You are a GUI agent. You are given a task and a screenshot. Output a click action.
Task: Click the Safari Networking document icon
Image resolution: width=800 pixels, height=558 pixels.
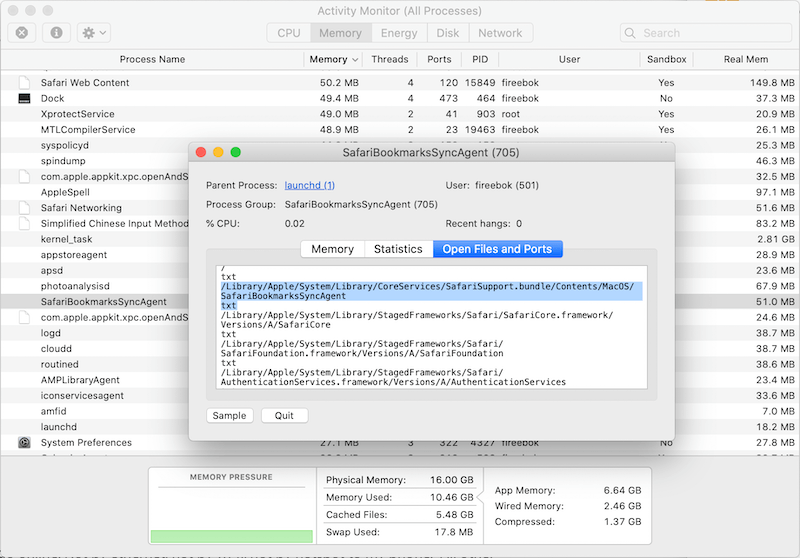point(24,208)
